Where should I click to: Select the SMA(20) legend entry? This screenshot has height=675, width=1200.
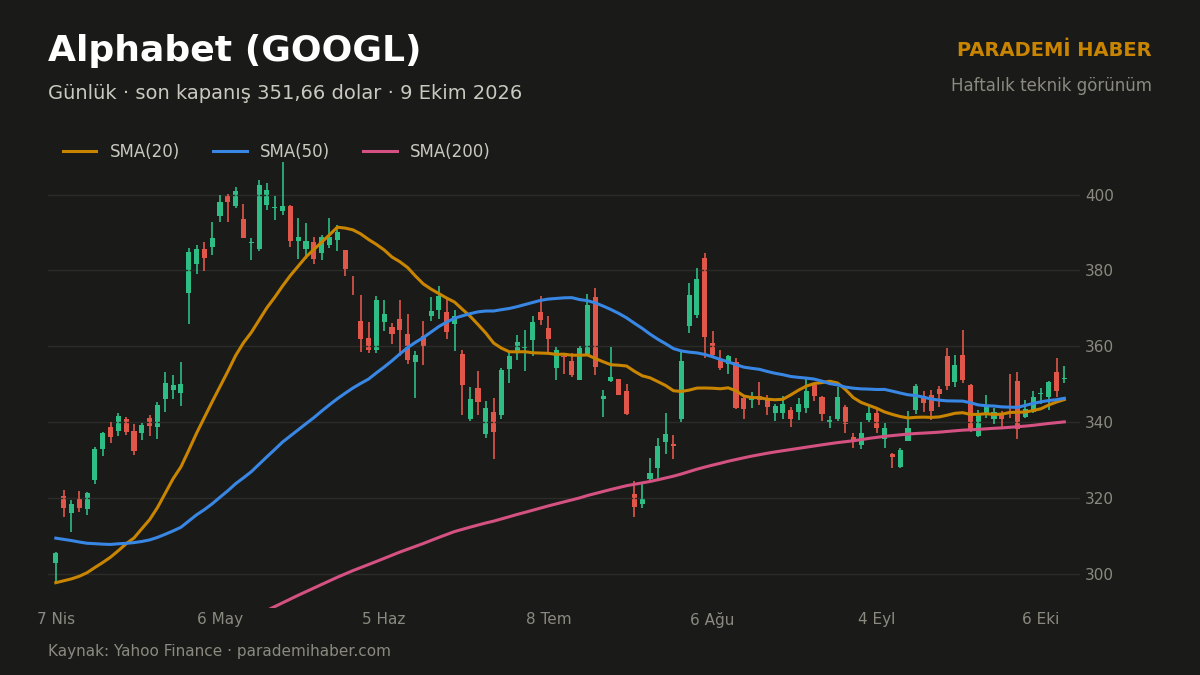pyautogui.click(x=121, y=152)
